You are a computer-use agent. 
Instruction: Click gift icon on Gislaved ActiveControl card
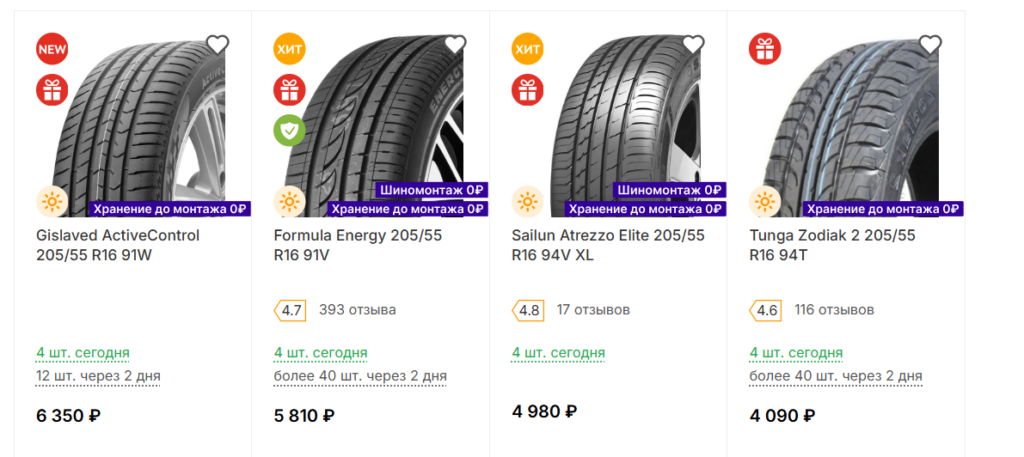point(52,89)
